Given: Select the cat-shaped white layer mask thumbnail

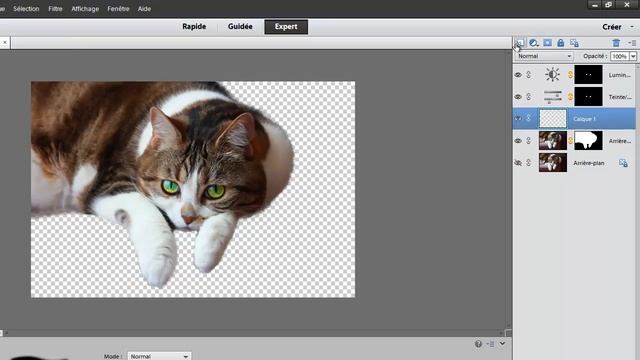Looking at the screenshot, I should (x=588, y=141).
